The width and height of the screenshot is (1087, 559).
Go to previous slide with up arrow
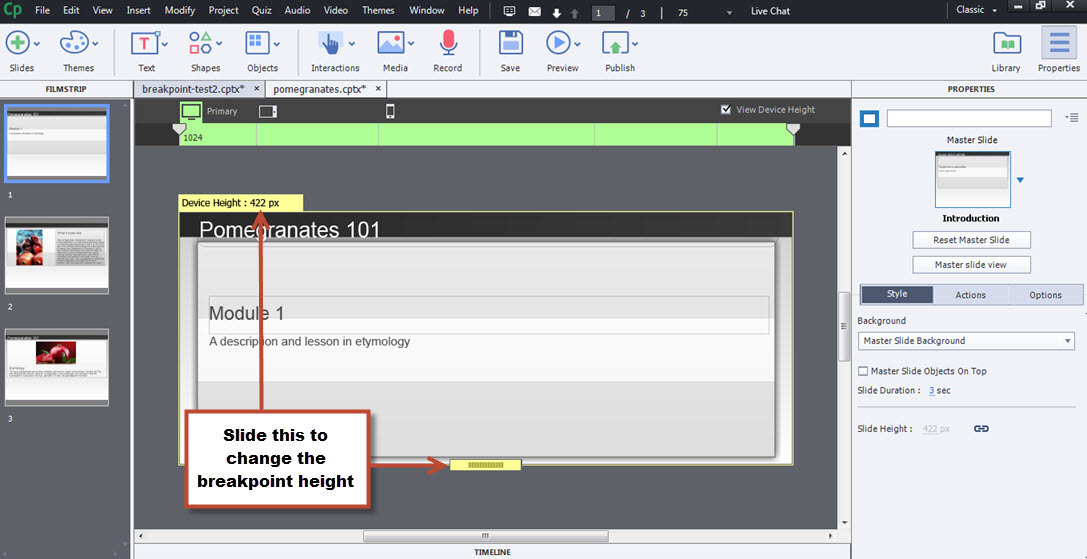(x=574, y=13)
